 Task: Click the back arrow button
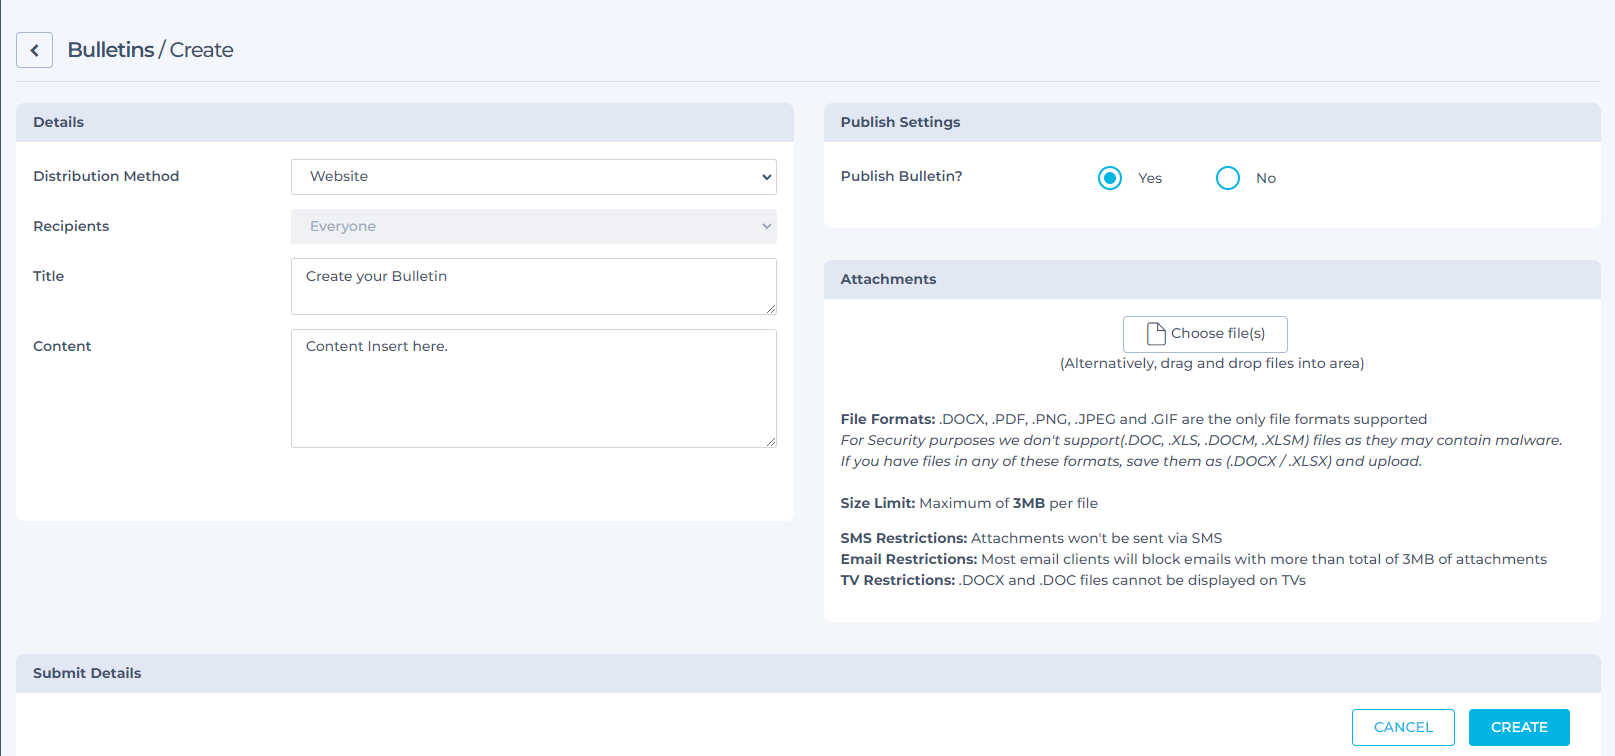(x=34, y=50)
